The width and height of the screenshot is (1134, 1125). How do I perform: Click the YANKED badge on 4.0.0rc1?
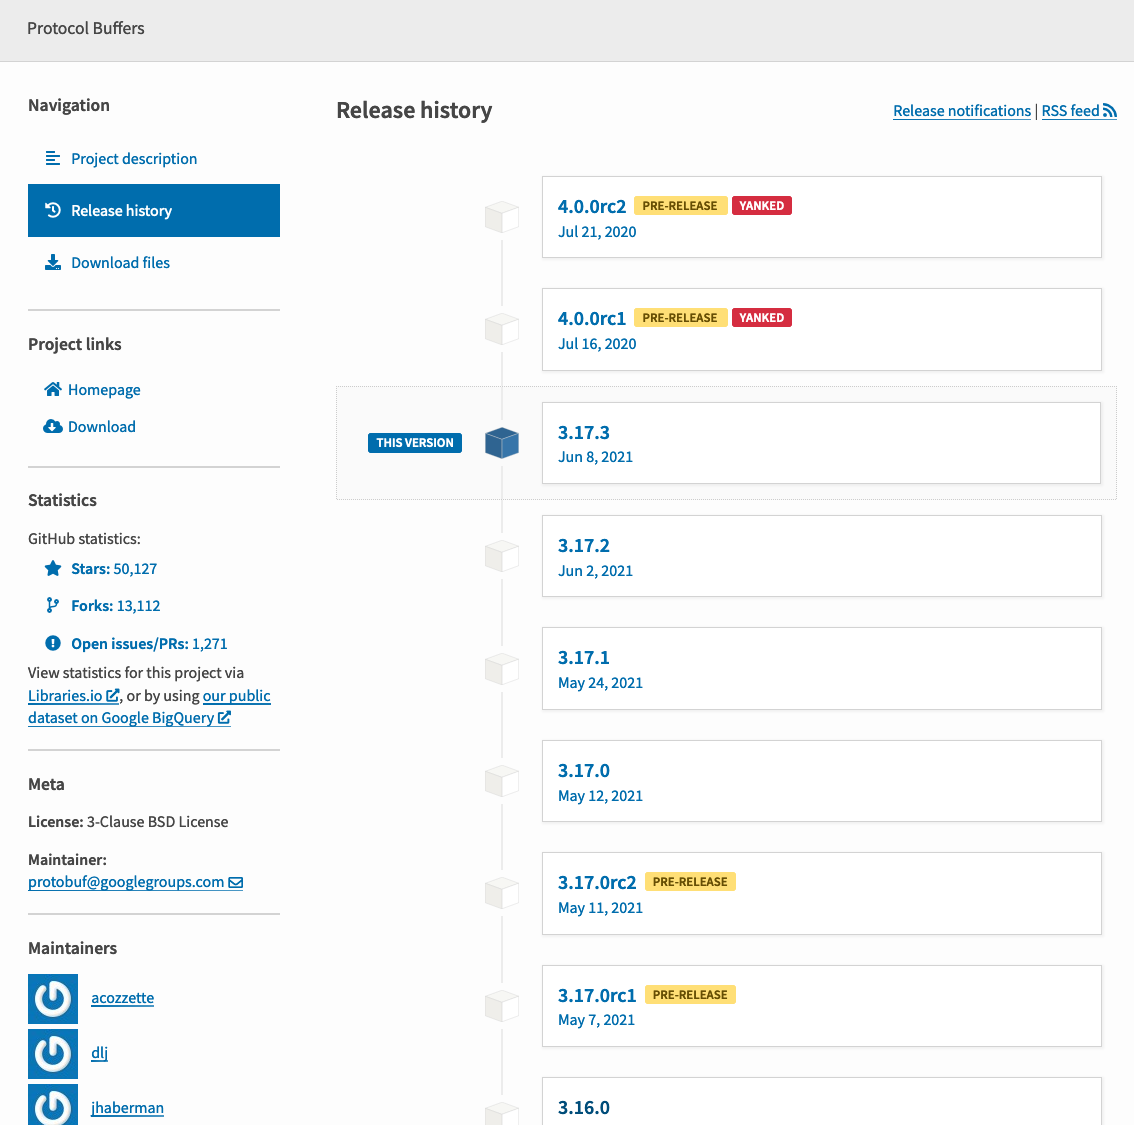(761, 318)
